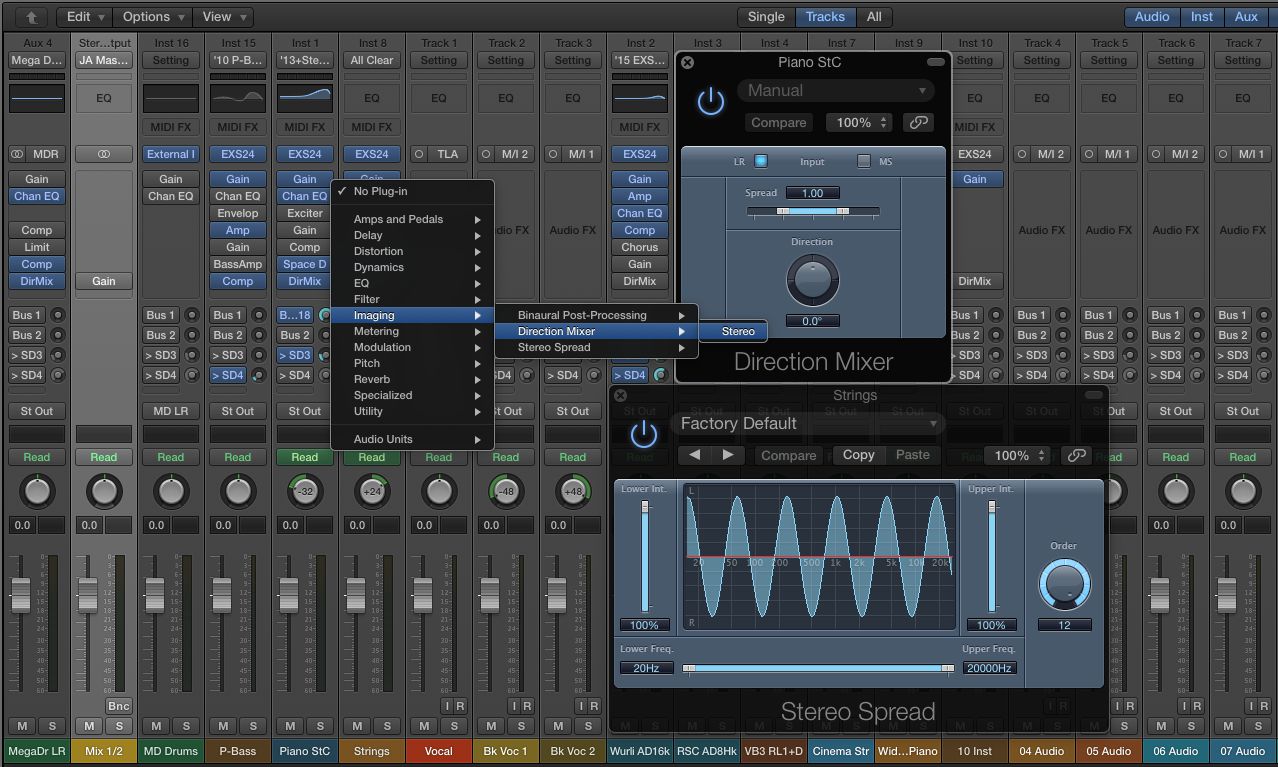Image resolution: width=1278 pixels, height=767 pixels.
Task: Solo the Vocal channel
Action: coord(453,726)
